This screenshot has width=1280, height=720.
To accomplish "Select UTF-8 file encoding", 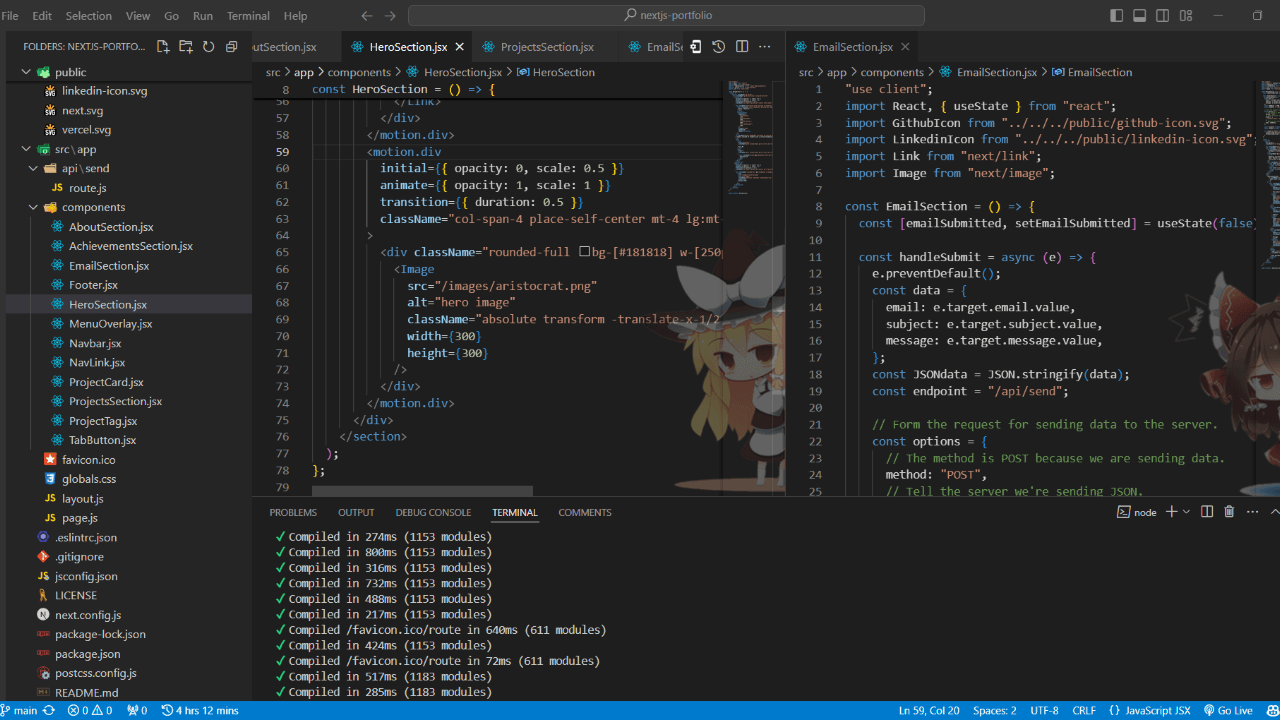I will (1044, 711).
